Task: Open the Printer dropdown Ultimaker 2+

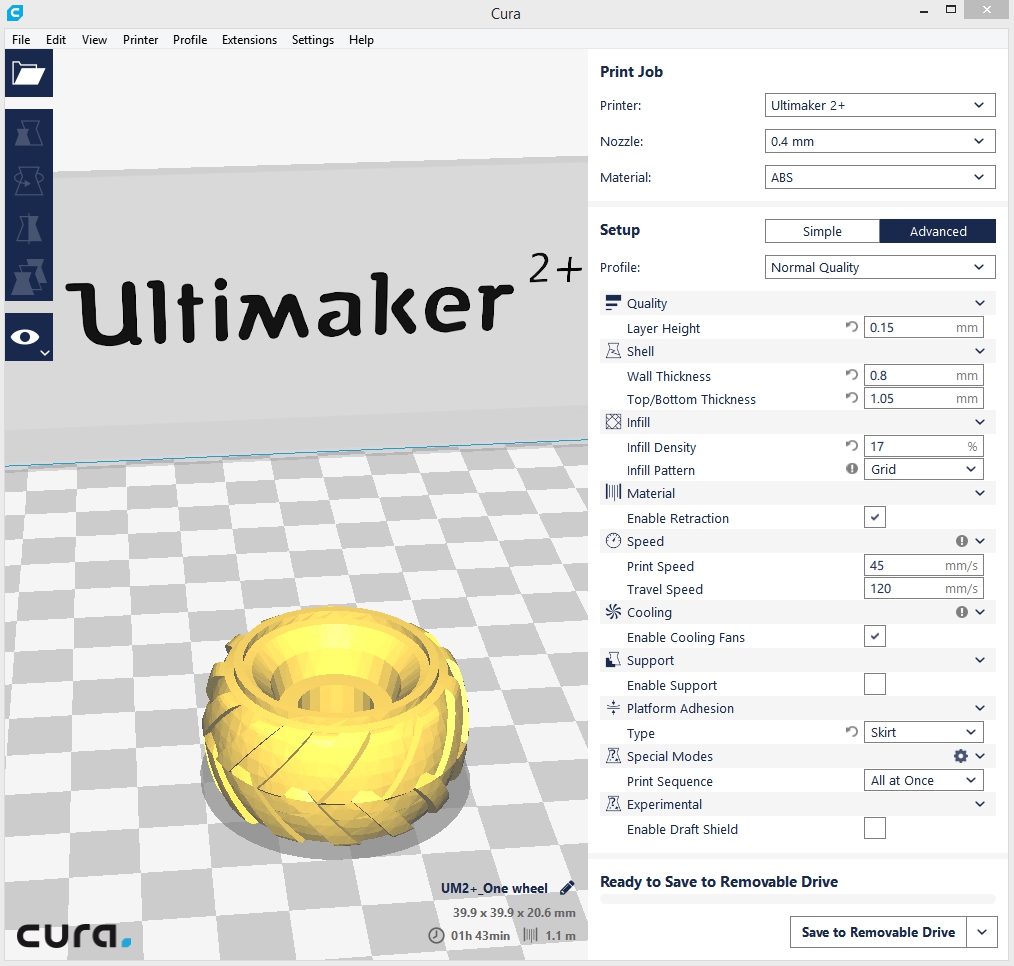Action: click(879, 105)
